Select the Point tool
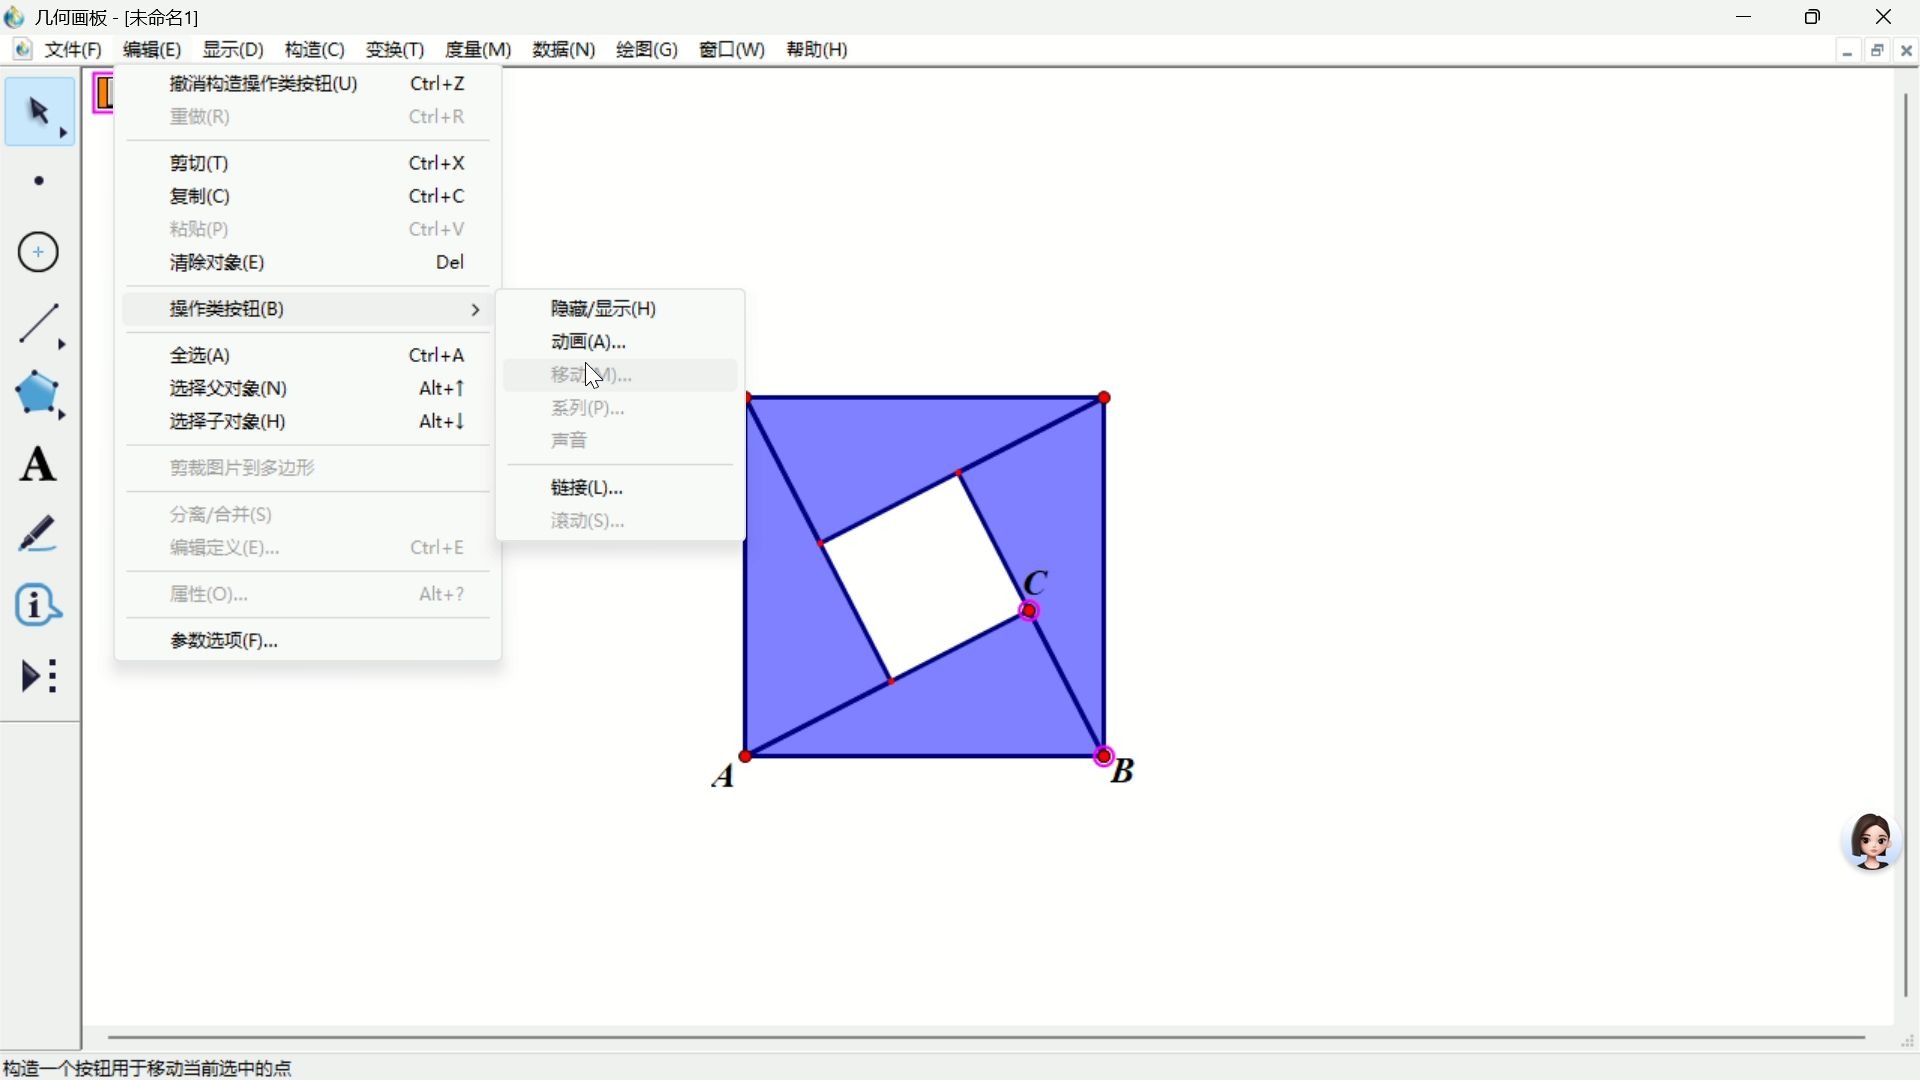 point(39,181)
